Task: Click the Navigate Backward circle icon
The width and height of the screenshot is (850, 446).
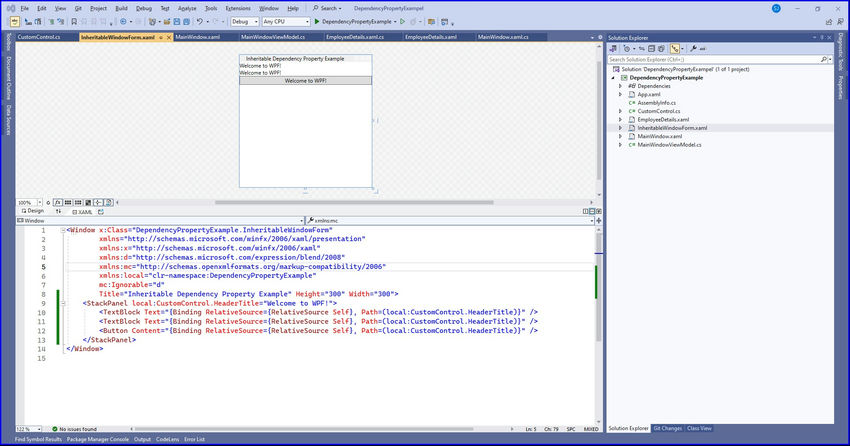Action: 123,22
